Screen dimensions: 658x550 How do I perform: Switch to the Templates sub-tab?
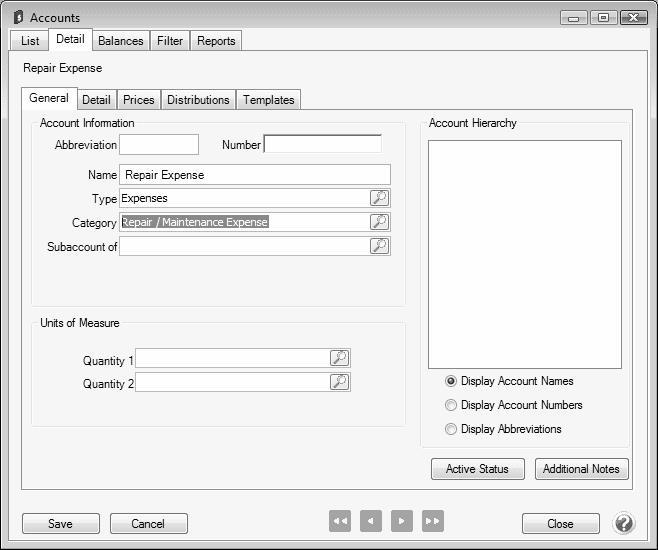pos(269,100)
